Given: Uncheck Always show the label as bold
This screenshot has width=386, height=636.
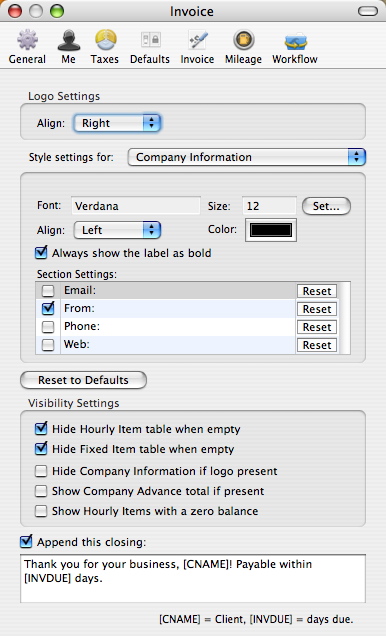Looking at the screenshot, I should (41, 253).
